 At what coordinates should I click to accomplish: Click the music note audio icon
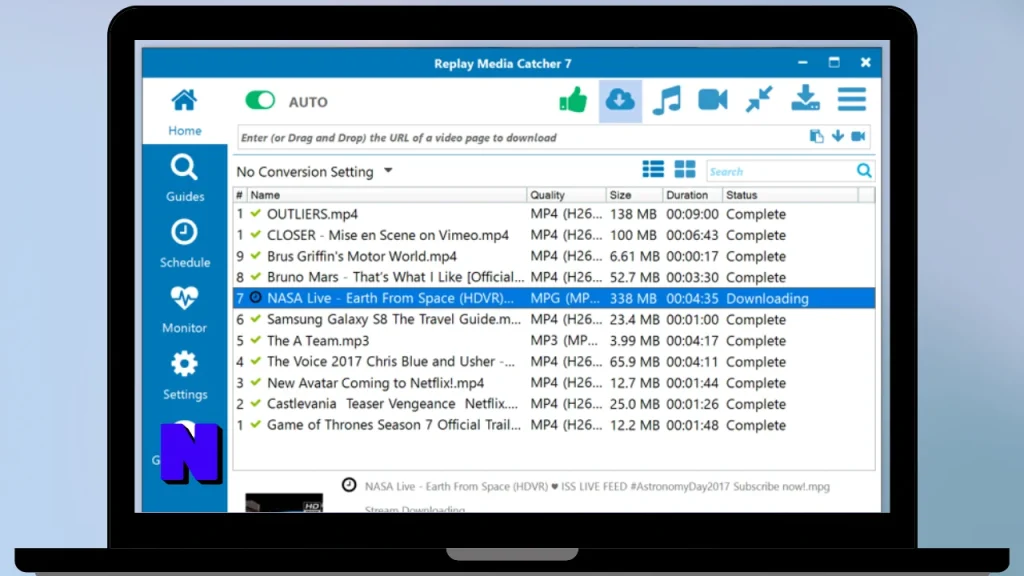(x=666, y=101)
